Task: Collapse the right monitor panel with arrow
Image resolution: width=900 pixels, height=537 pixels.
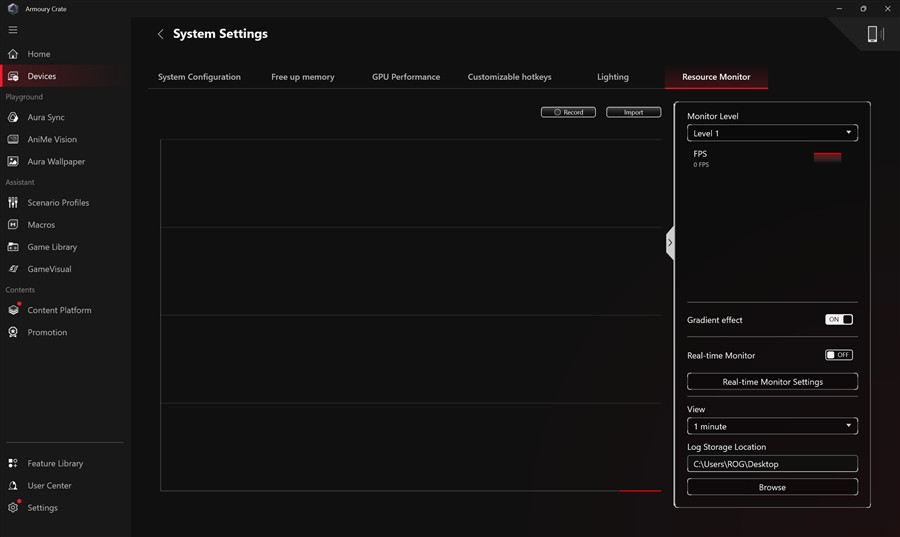Action: (x=670, y=243)
